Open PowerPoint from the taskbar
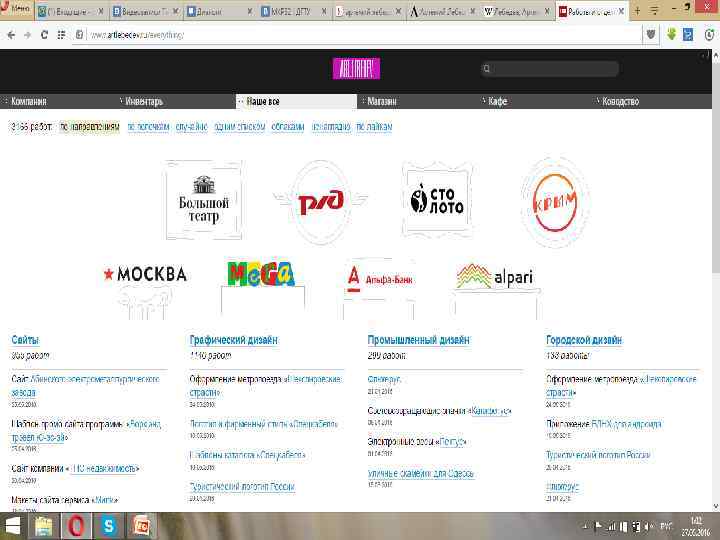Viewport: 720px width, 540px height. 141,526
